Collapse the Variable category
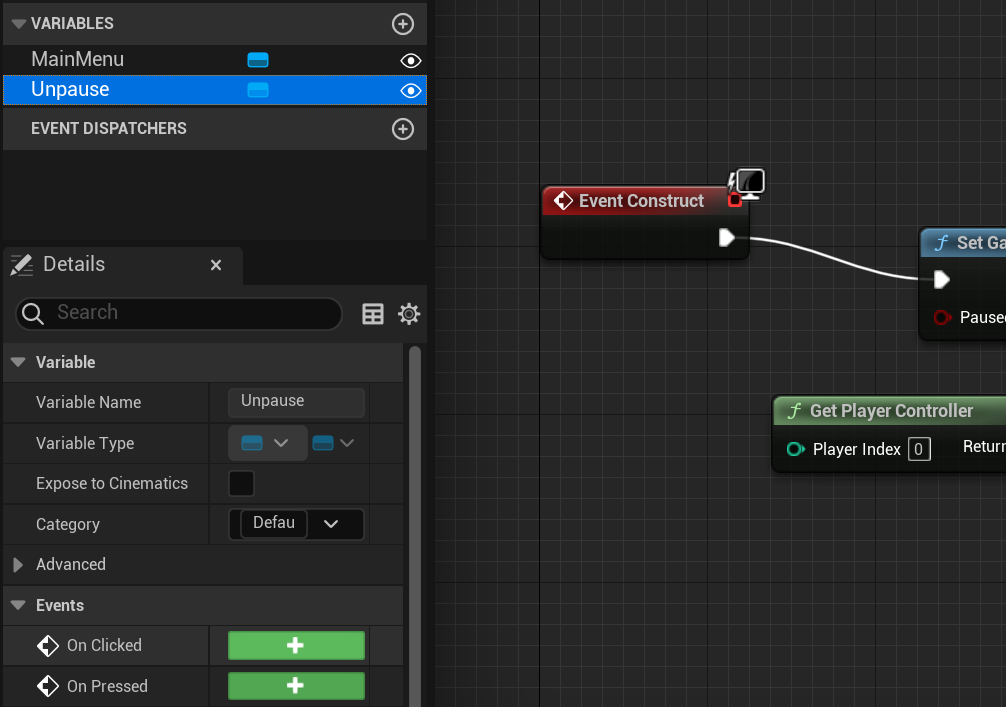The height and width of the screenshot is (707, 1006). click(18, 362)
